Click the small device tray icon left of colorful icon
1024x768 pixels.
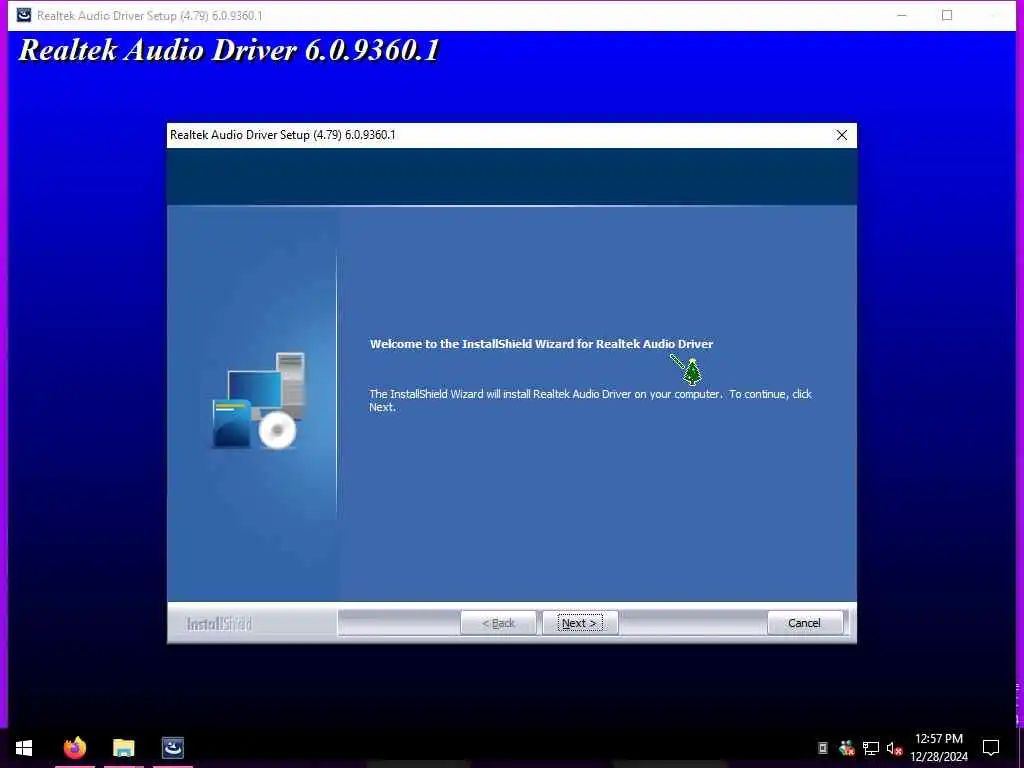click(823, 748)
